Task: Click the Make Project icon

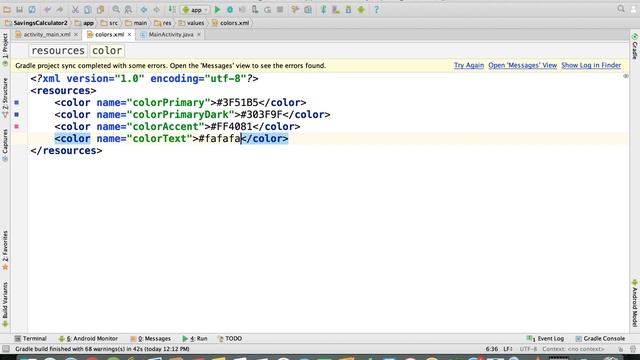Action: (x=172, y=9)
